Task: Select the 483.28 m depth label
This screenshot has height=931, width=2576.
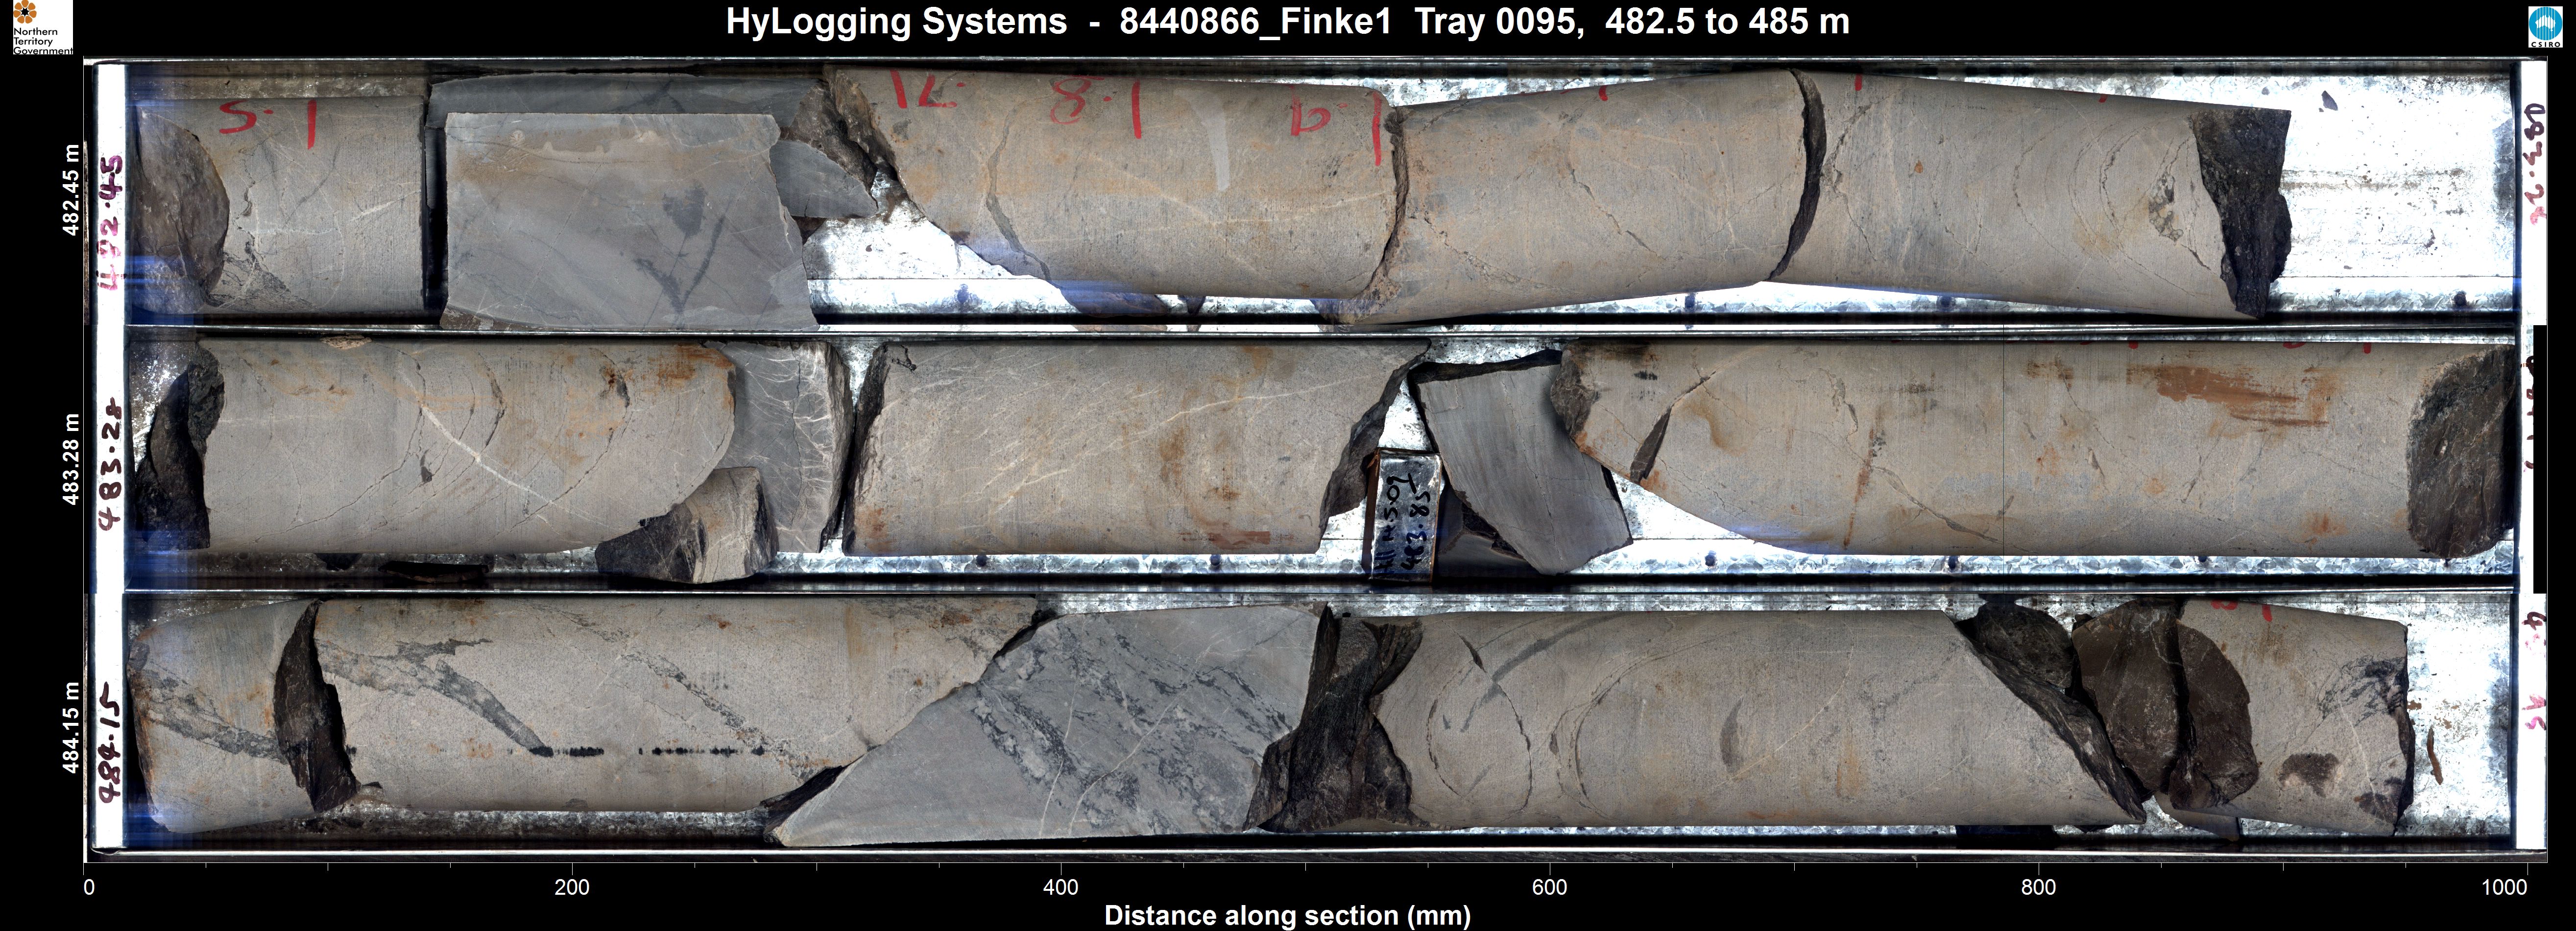Action: (x=71, y=459)
